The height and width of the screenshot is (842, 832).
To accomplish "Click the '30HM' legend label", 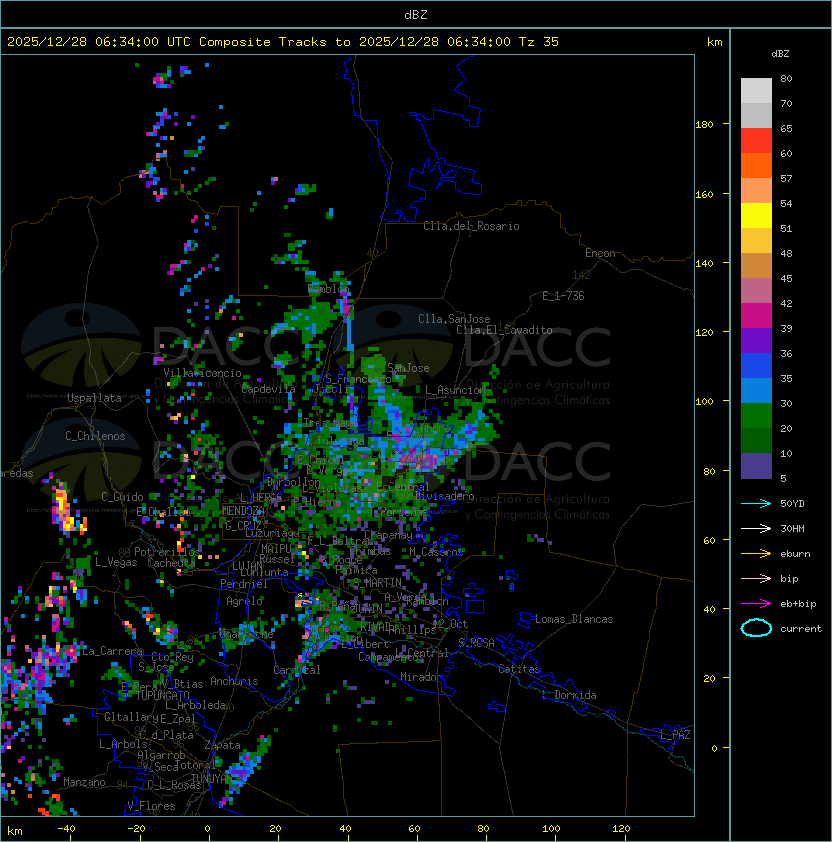I will pyautogui.click(x=792, y=528).
